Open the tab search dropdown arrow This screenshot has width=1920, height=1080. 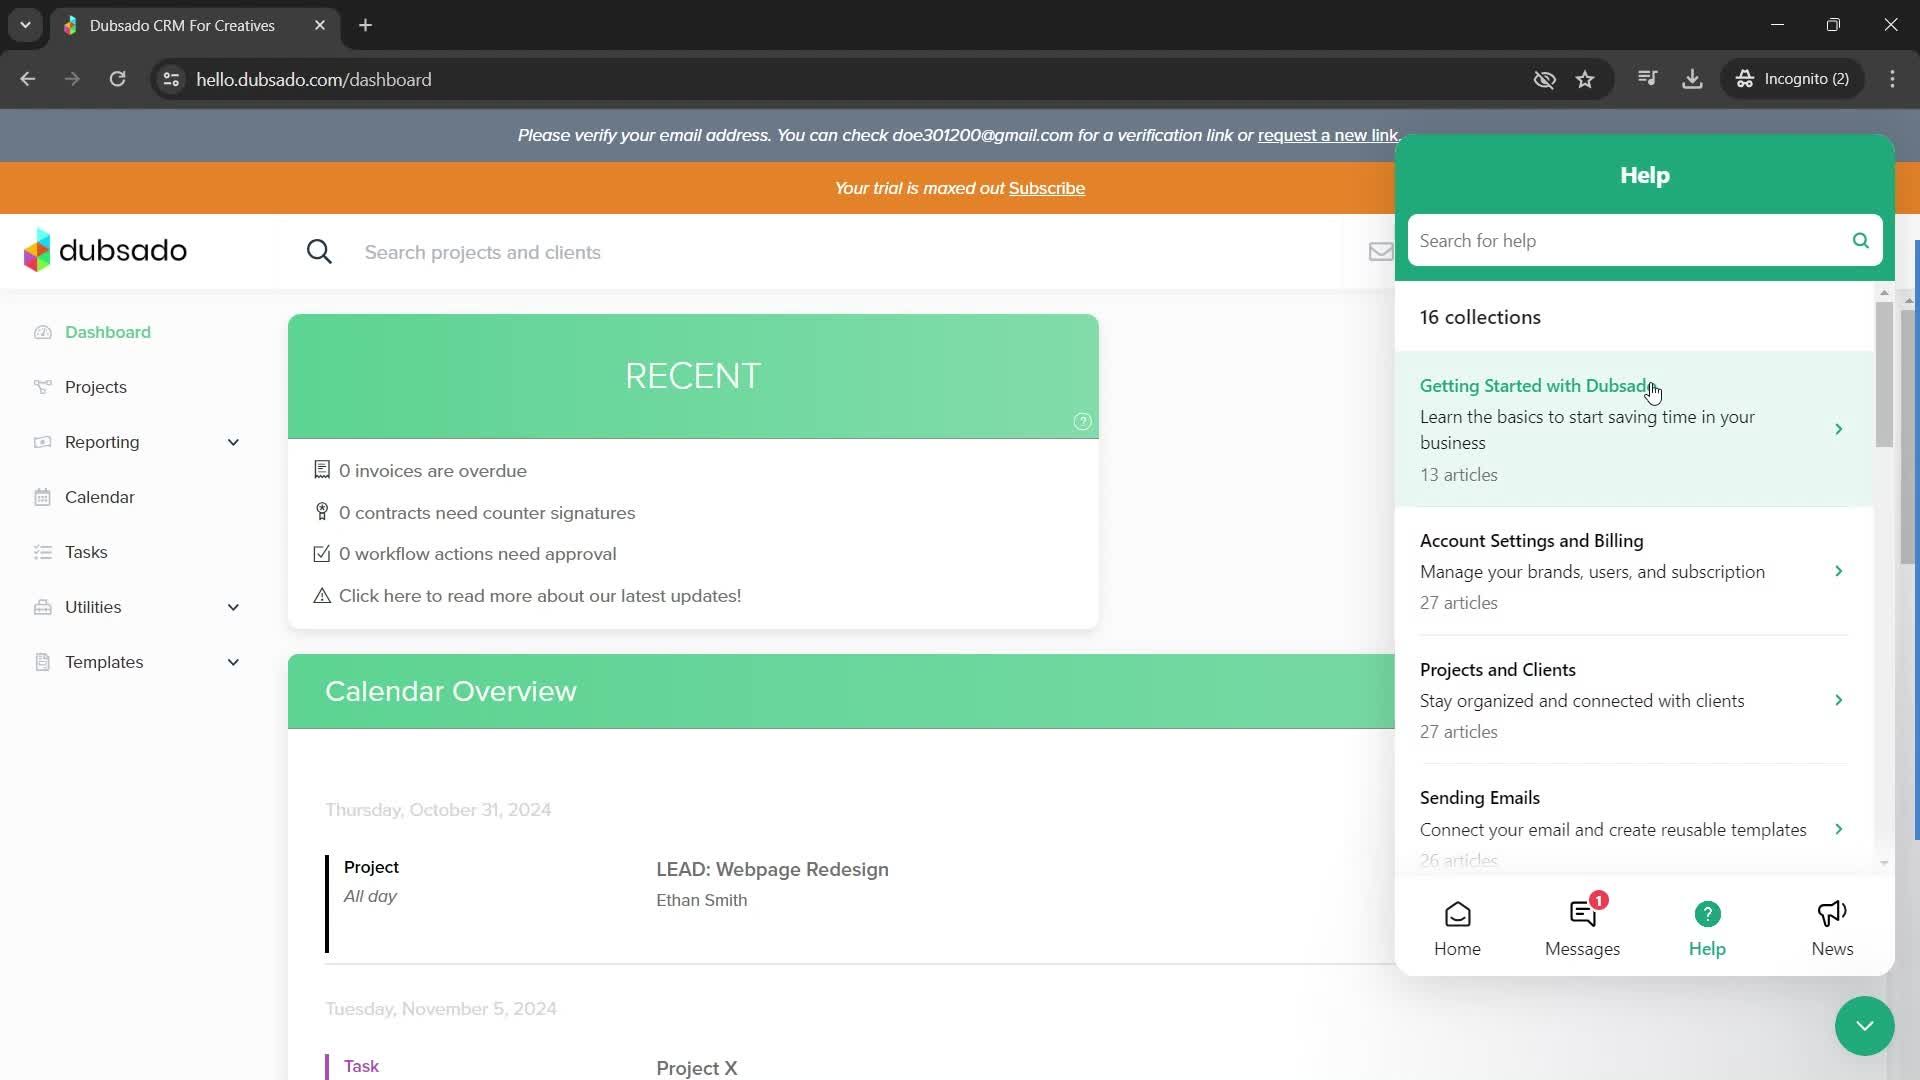[25, 25]
